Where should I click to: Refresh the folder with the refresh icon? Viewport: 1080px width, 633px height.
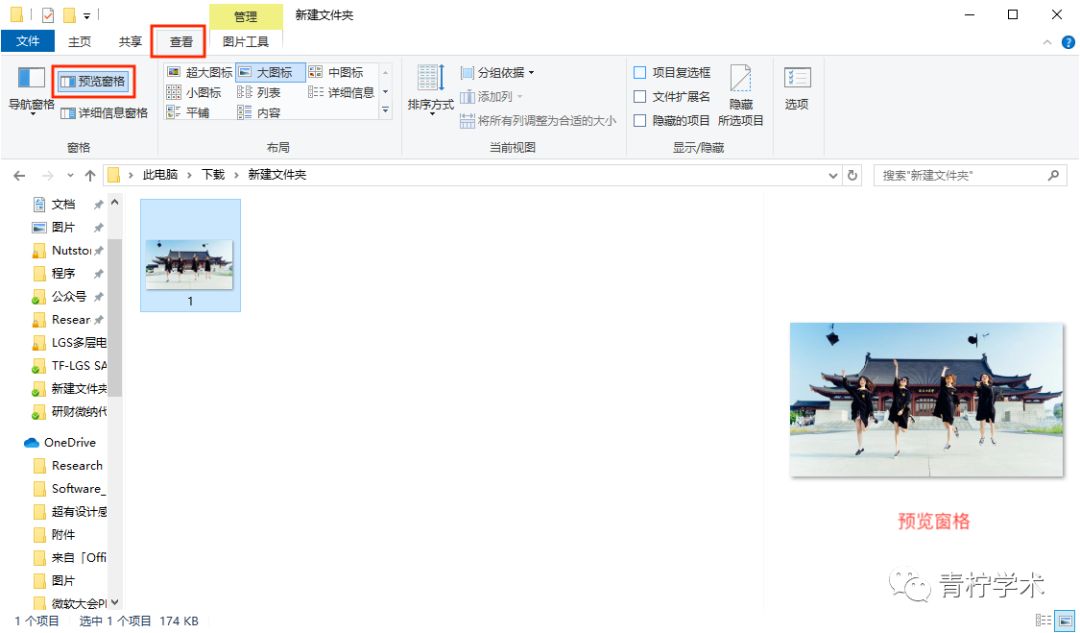(x=851, y=174)
